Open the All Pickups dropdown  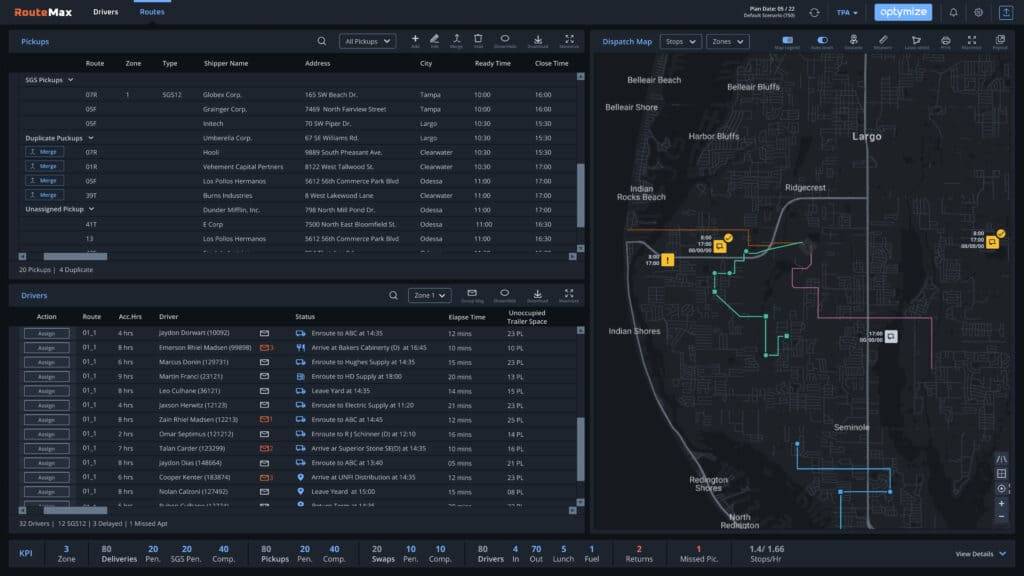click(x=367, y=41)
